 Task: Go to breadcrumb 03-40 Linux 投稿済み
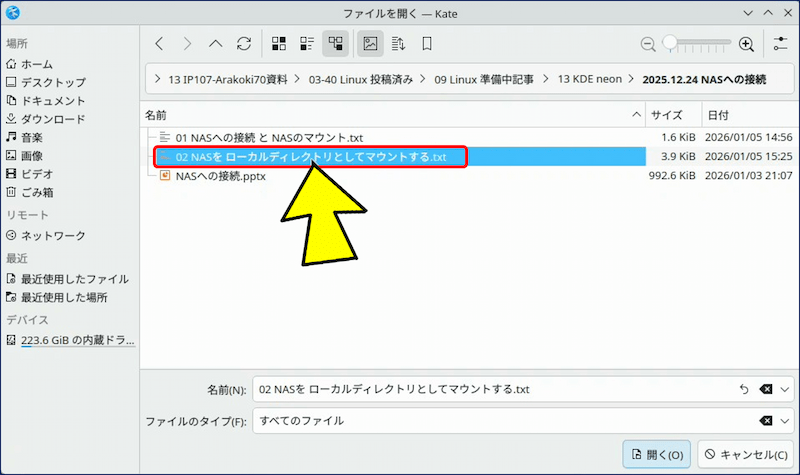click(361, 80)
